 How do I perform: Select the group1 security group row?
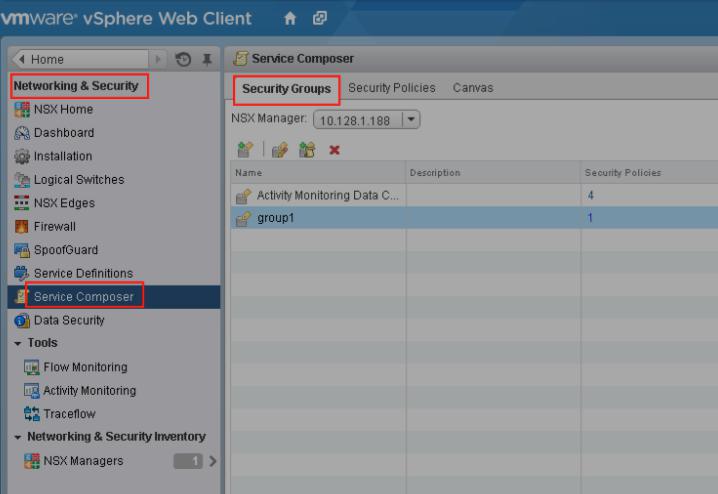pyautogui.click(x=474, y=218)
